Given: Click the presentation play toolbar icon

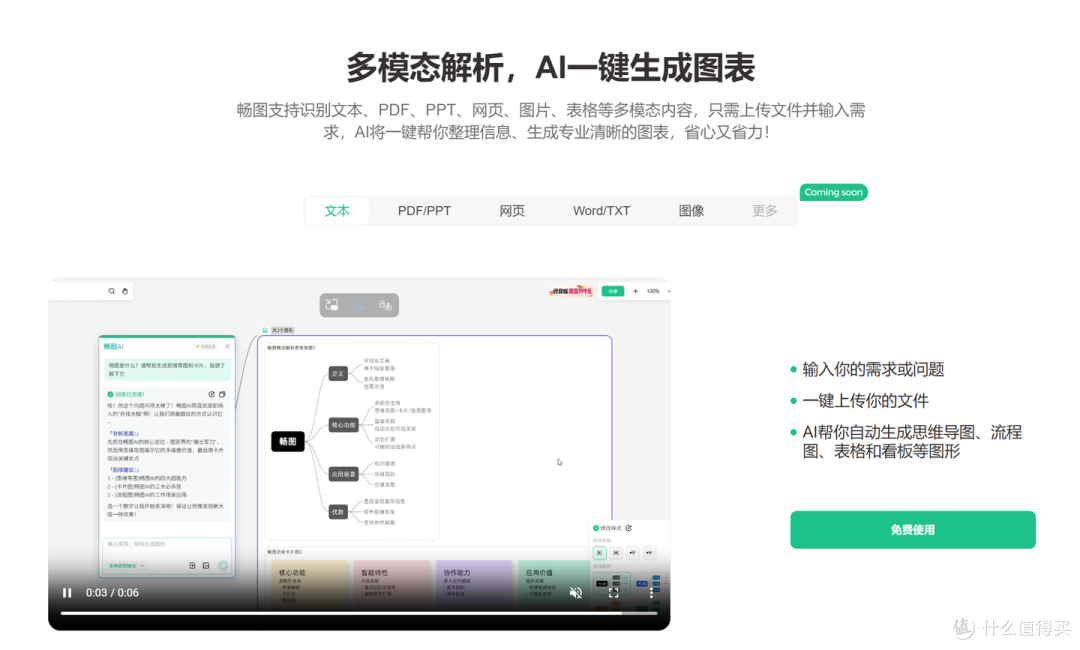Looking at the screenshot, I should (357, 304).
